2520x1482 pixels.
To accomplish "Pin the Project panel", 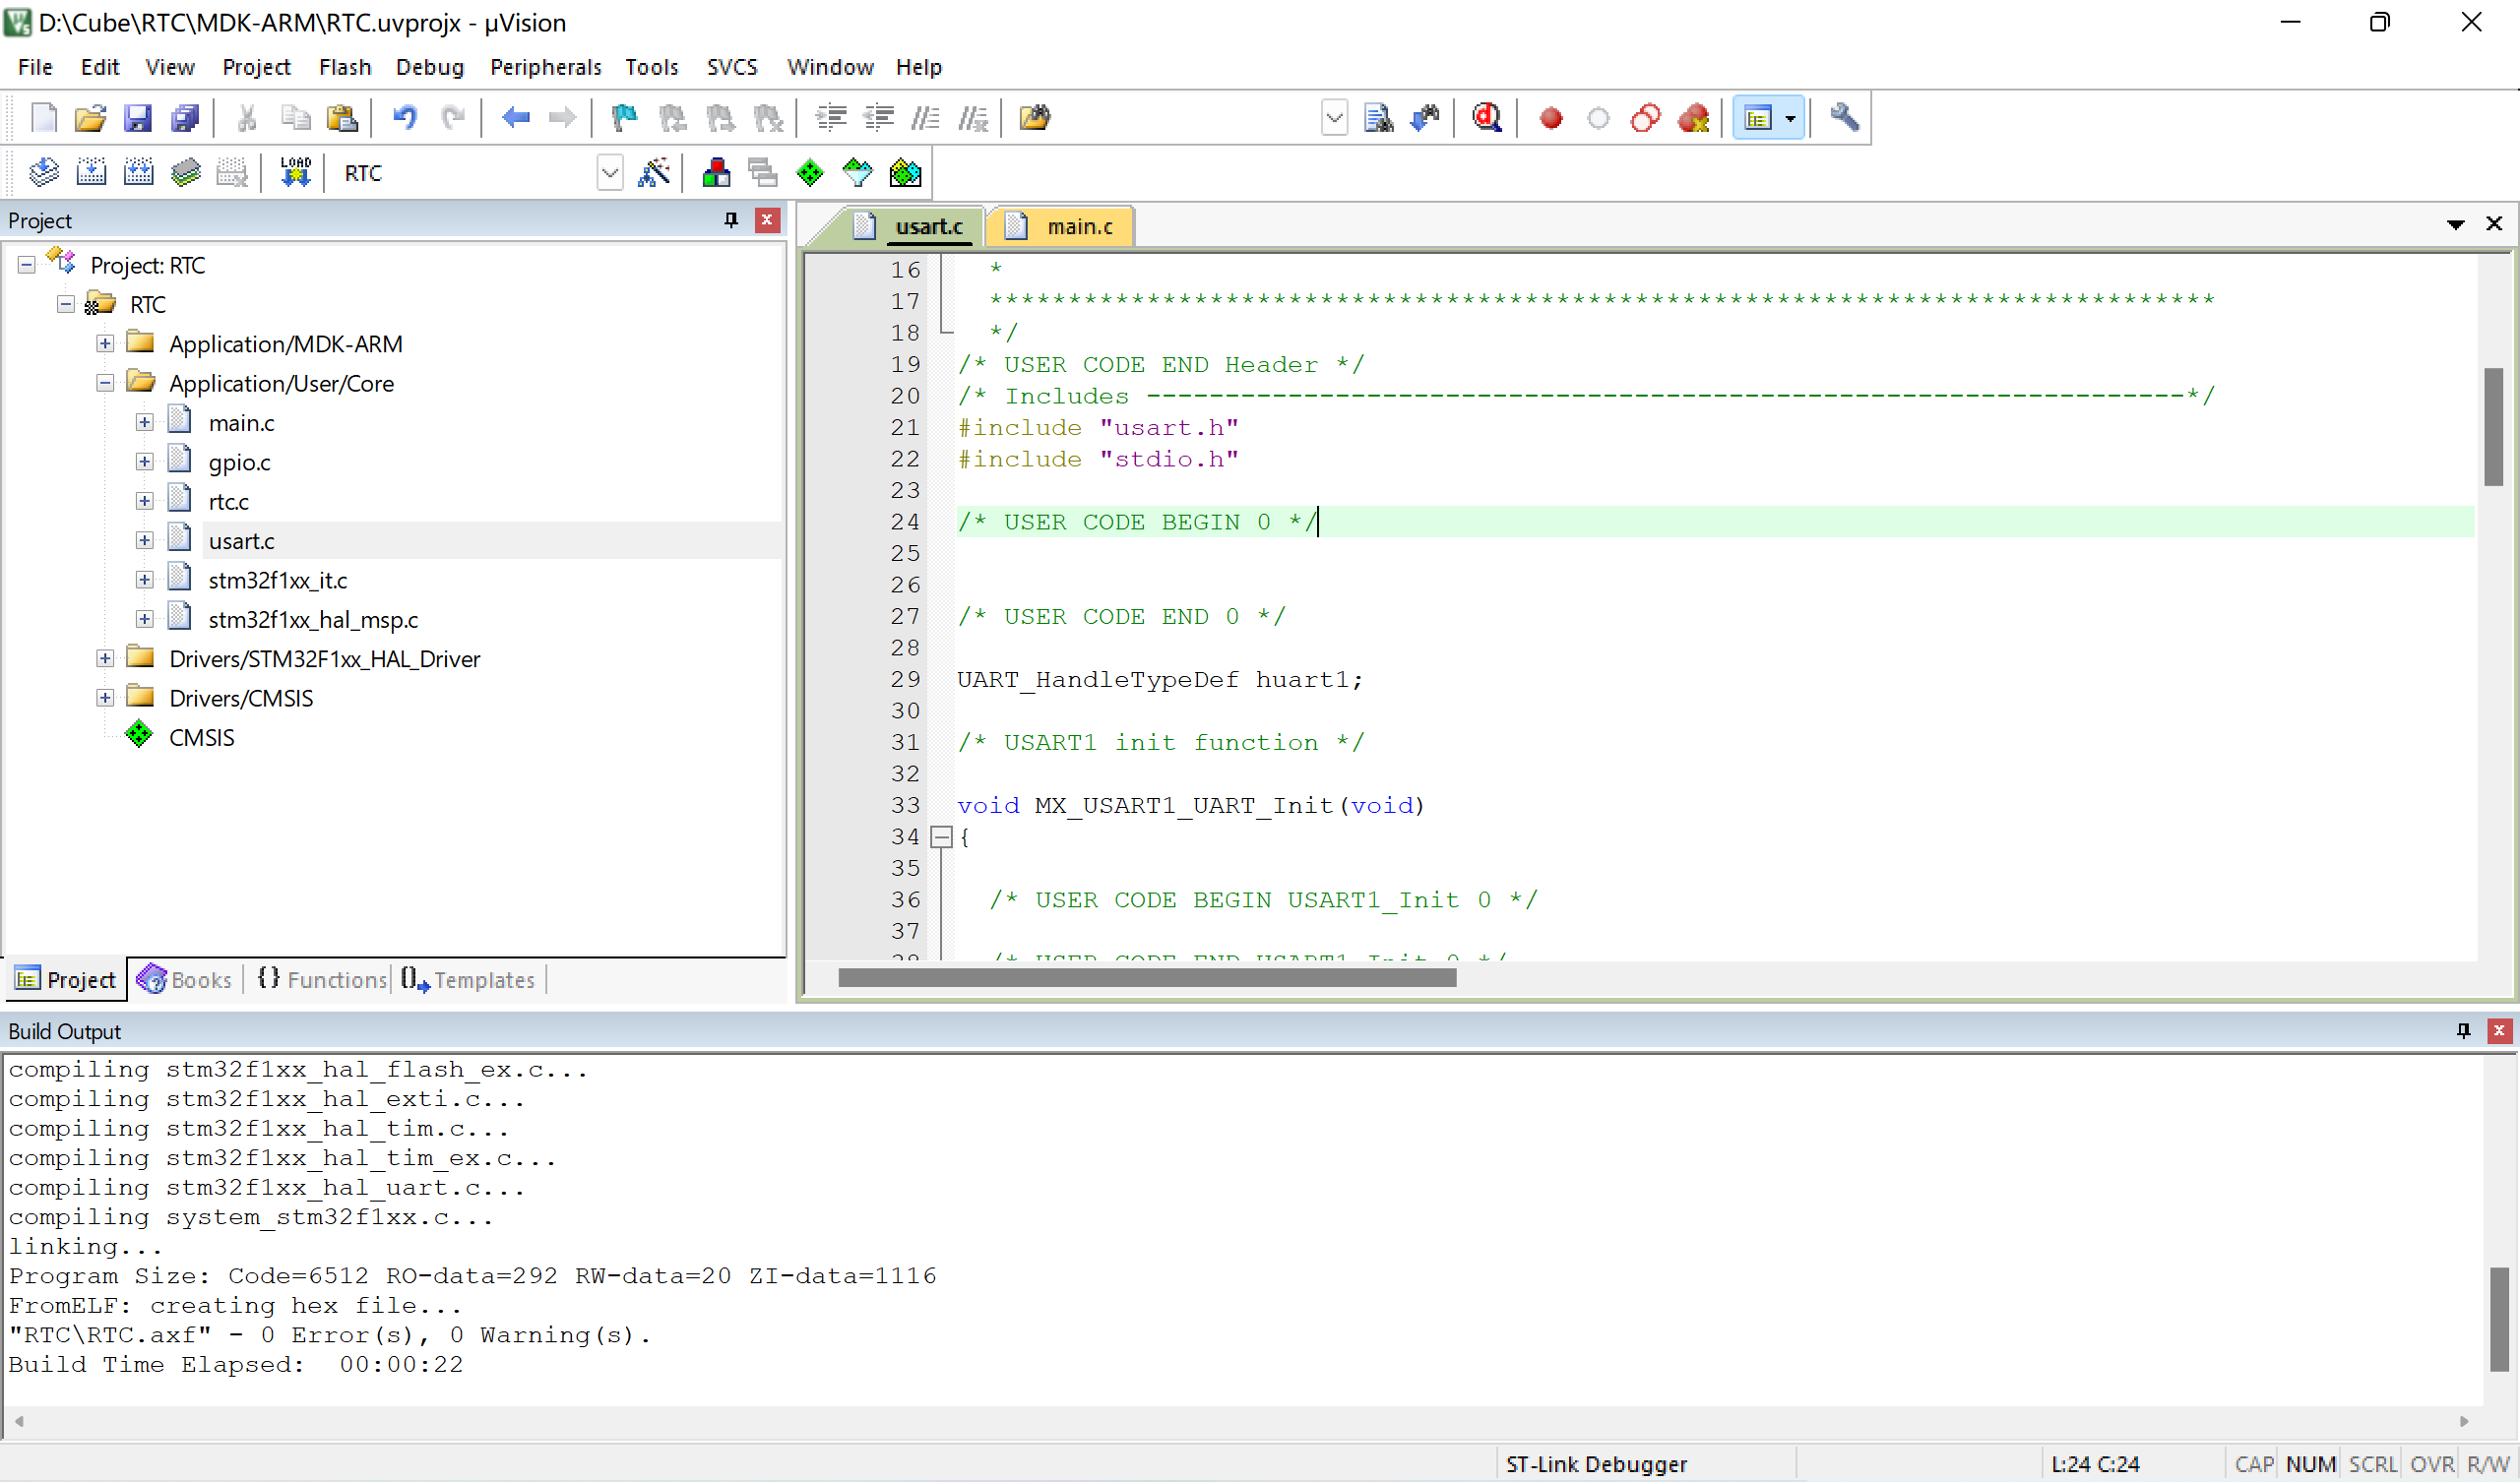I will (x=731, y=220).
